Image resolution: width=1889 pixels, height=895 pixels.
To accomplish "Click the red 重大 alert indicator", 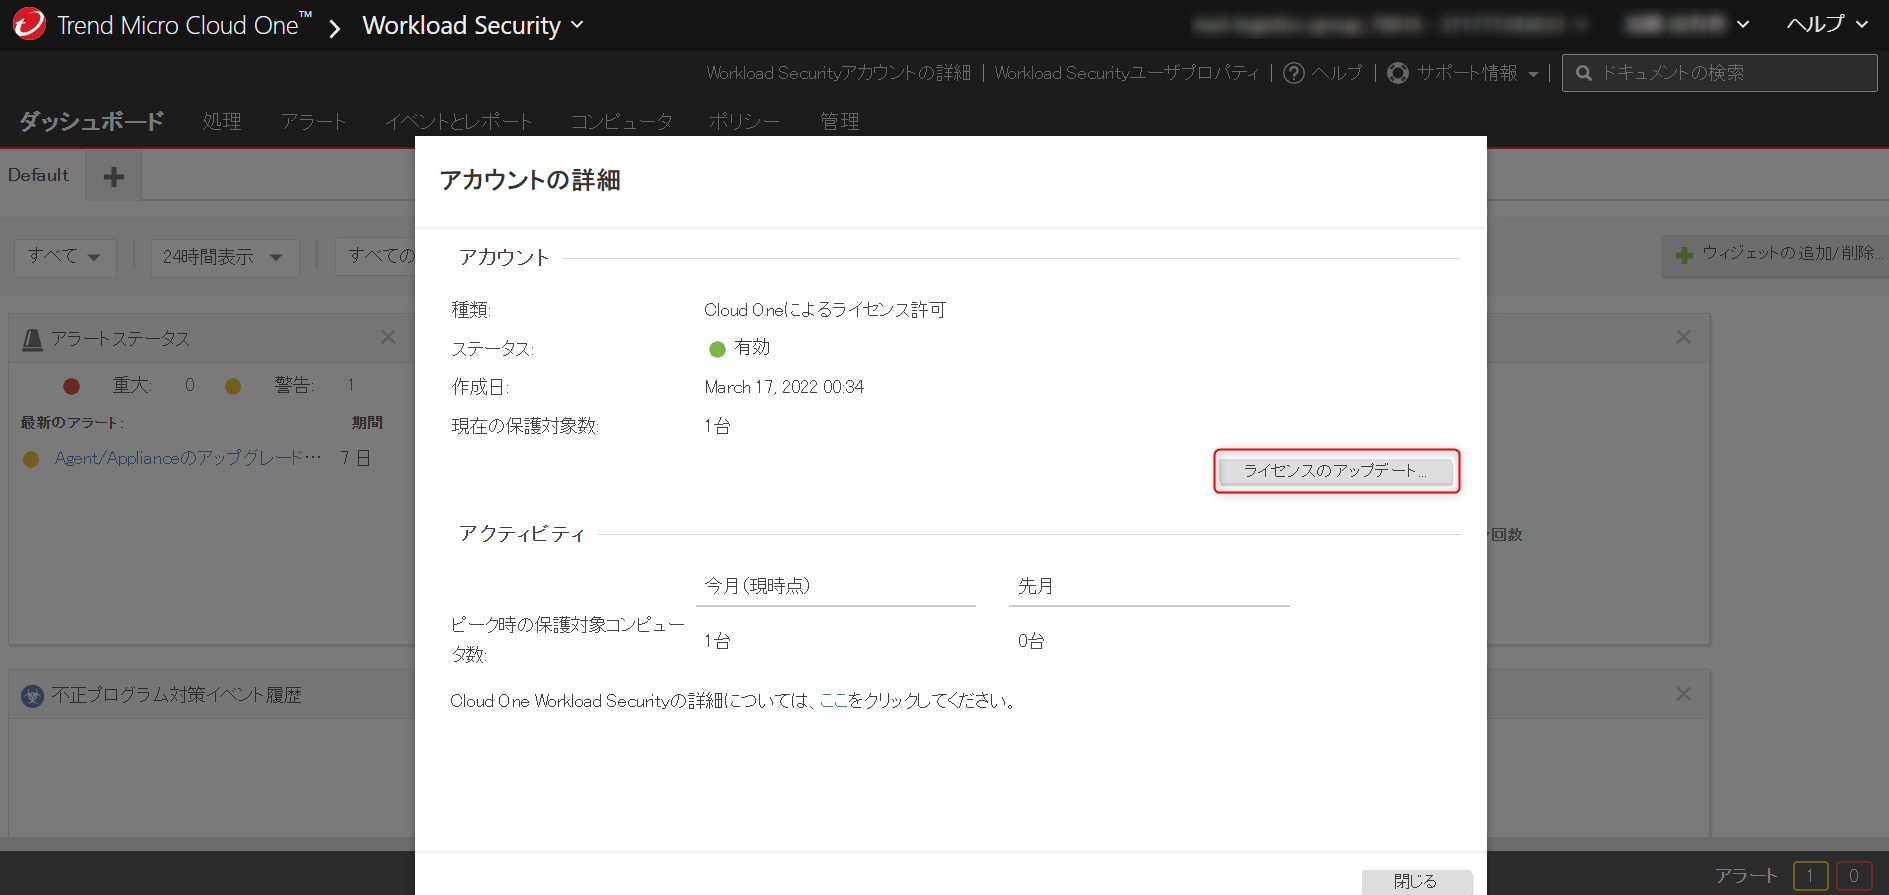I will click(71, 386).
